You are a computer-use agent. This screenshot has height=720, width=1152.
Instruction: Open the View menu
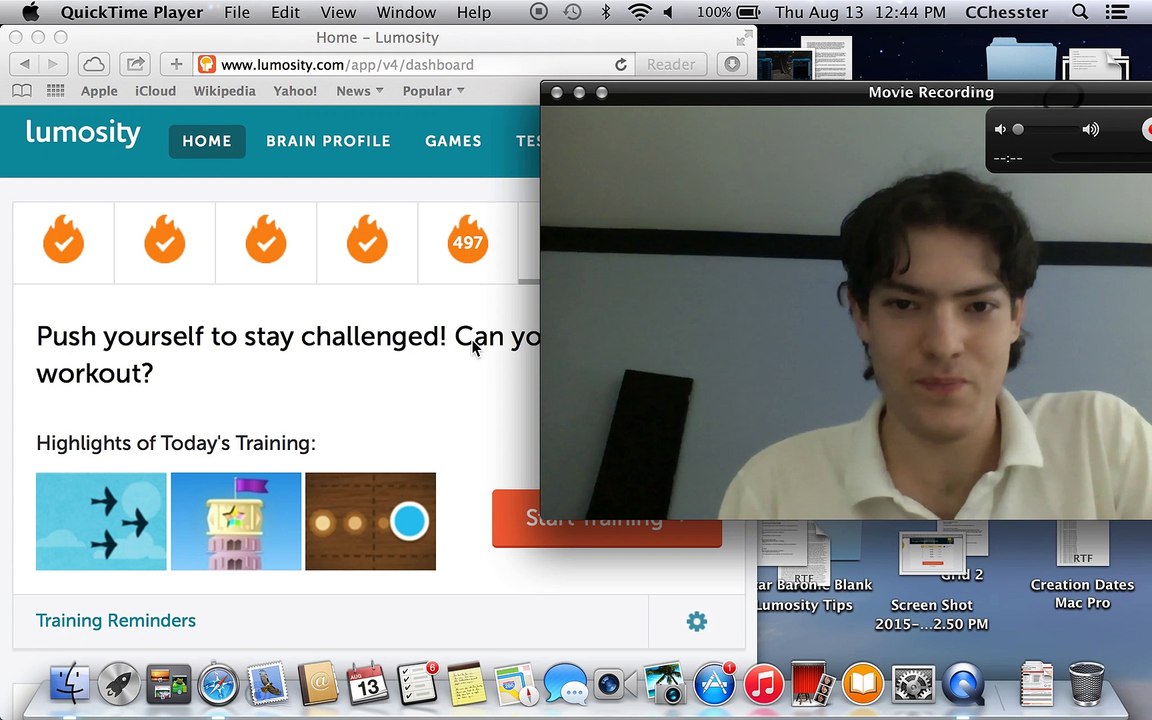[x=338, y=12]
